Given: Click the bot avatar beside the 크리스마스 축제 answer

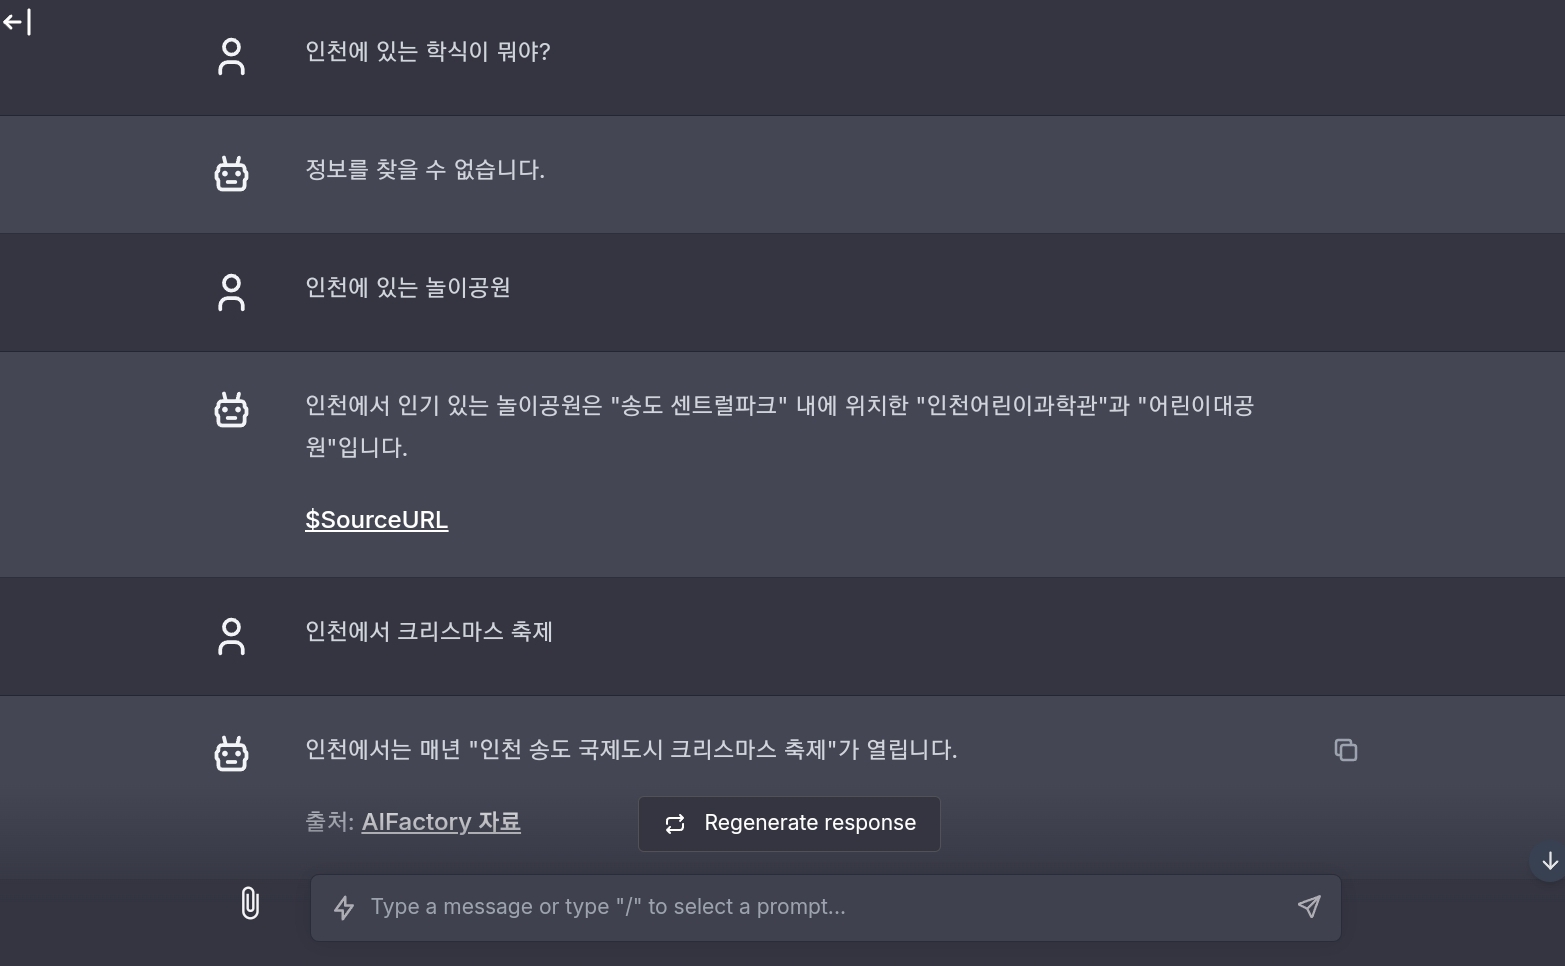Looking at the screenshot, I should pos(231,754).
